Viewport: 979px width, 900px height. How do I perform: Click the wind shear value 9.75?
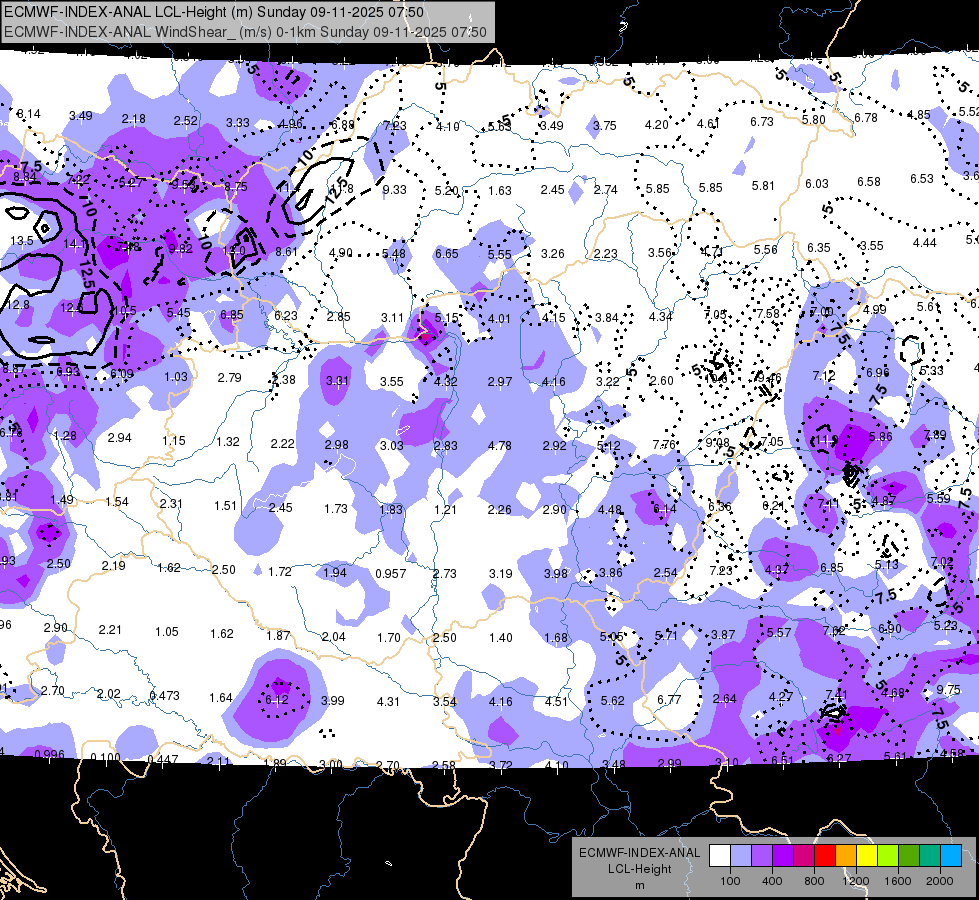pos(948,690)
